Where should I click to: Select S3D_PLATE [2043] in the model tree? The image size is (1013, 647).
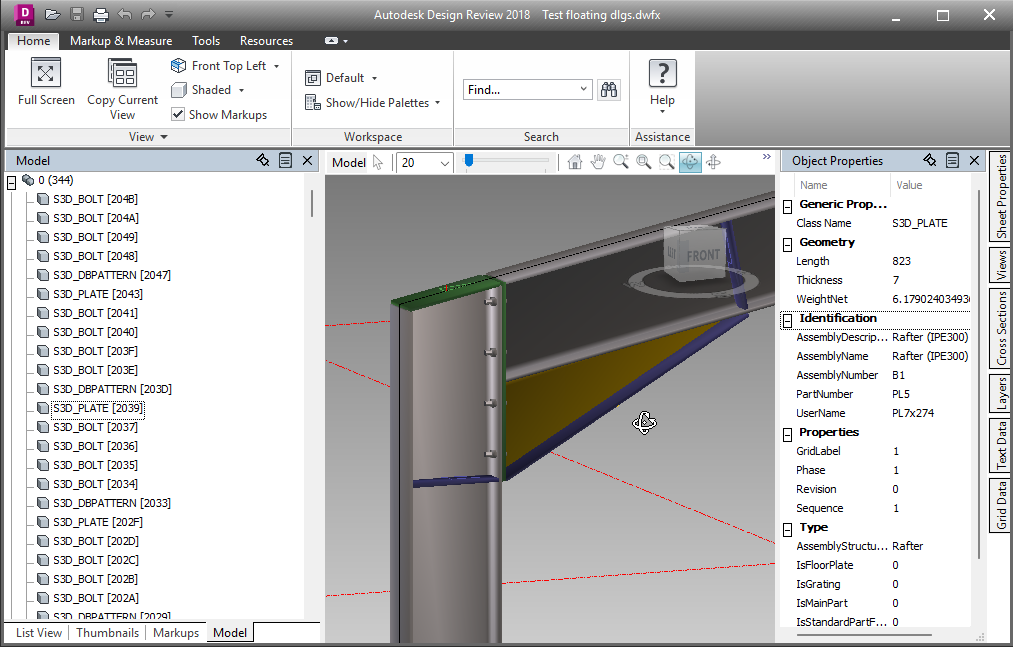click(x=97, y=294)
